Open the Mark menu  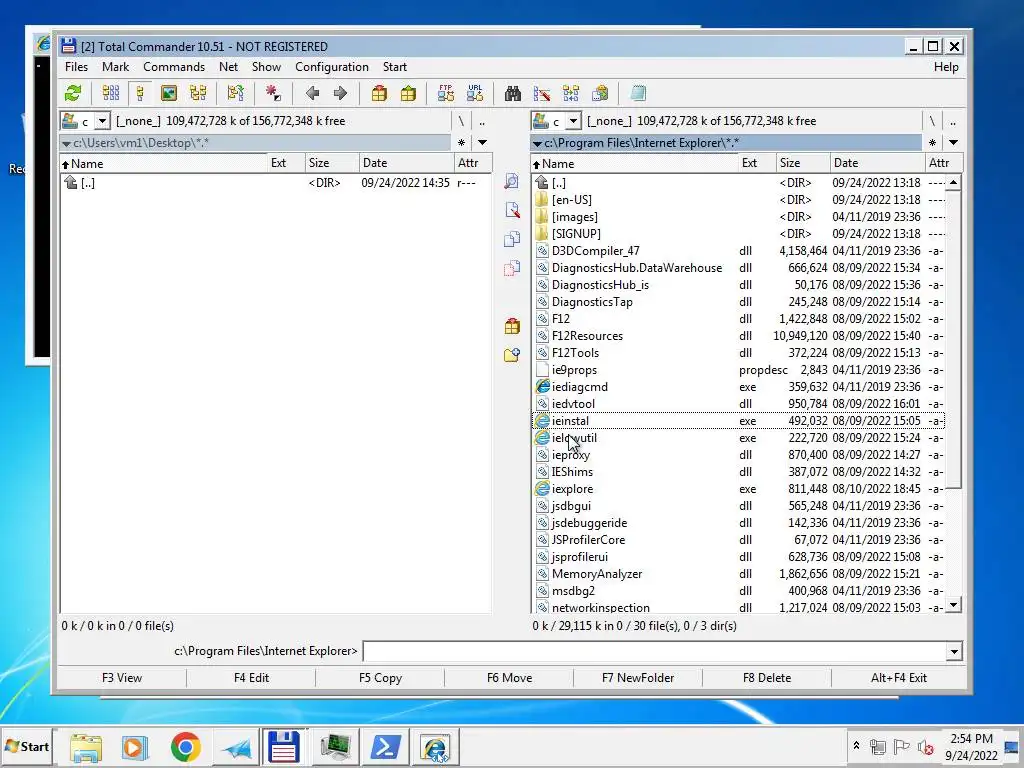point(116,67)
